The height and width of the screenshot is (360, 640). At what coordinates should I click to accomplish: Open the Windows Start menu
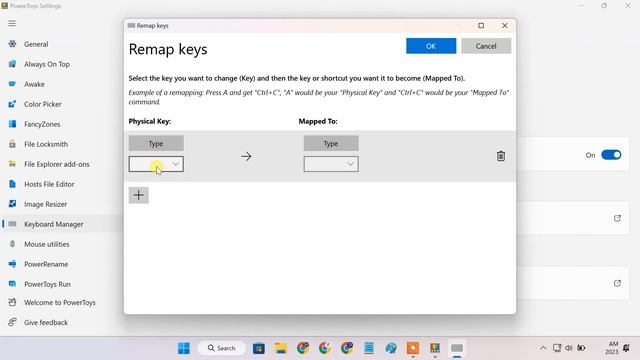[x=184, y=348]
